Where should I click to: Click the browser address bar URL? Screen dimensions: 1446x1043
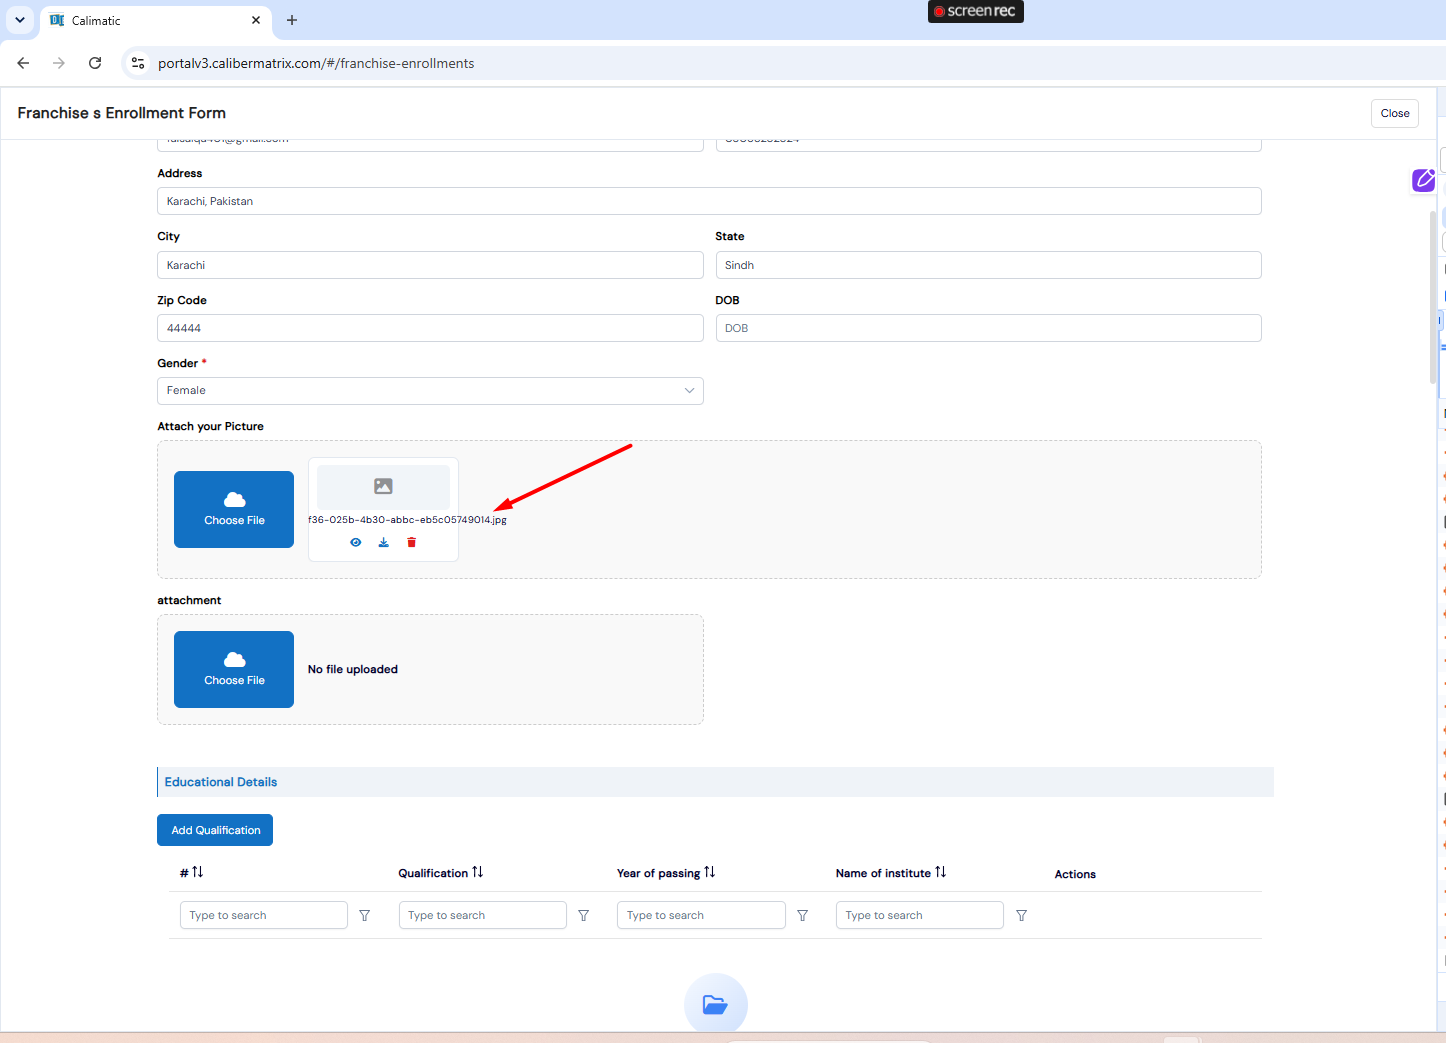point(316,63)
